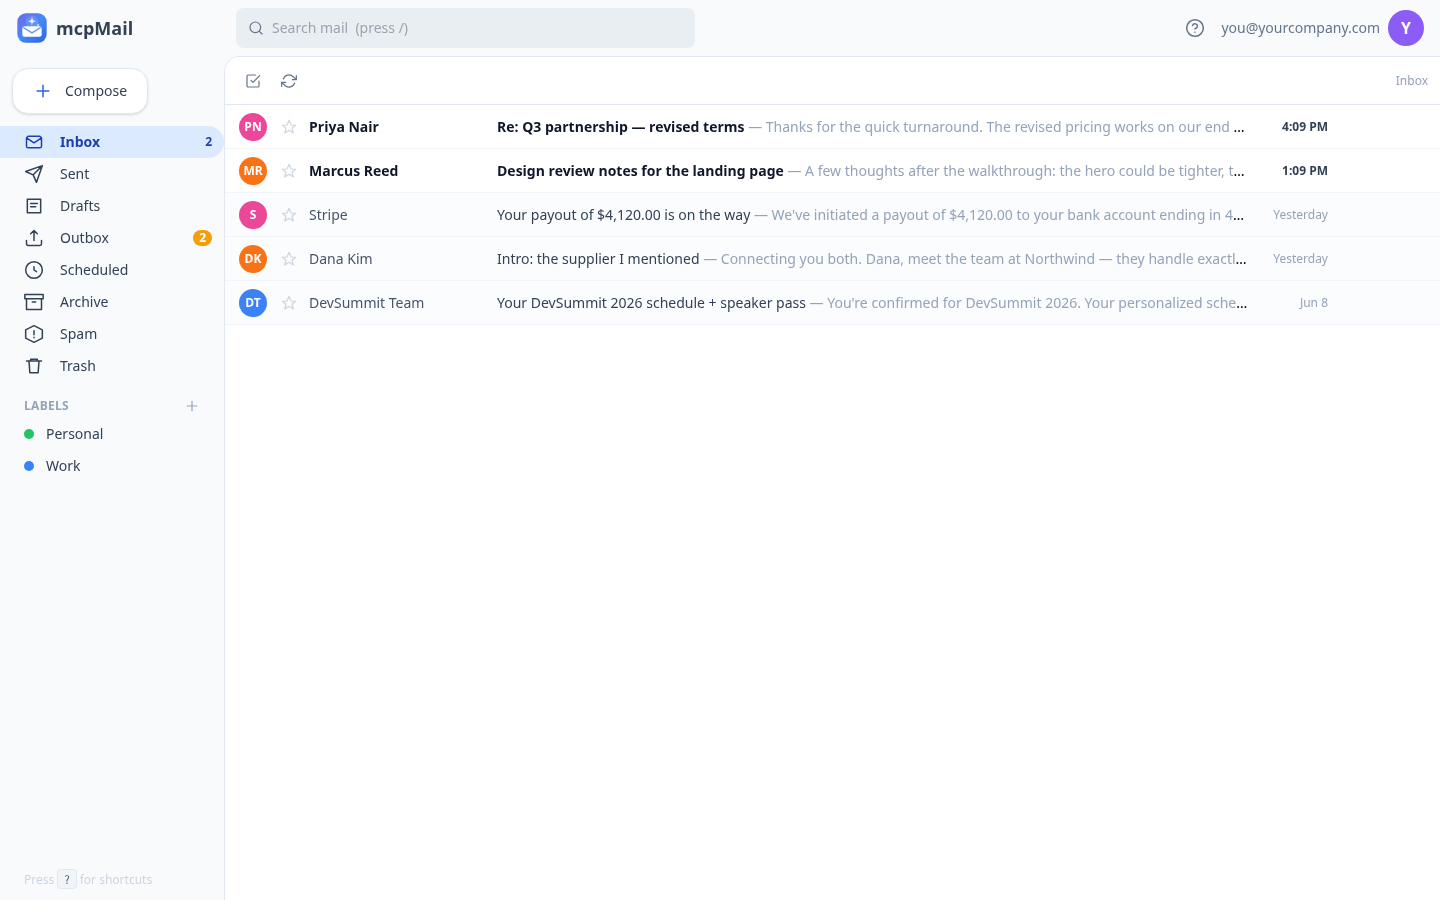Open Intro: the supplier I mentioned email
The height and width of the screenshot is (900, 1440).
click(x=832, y=259)
